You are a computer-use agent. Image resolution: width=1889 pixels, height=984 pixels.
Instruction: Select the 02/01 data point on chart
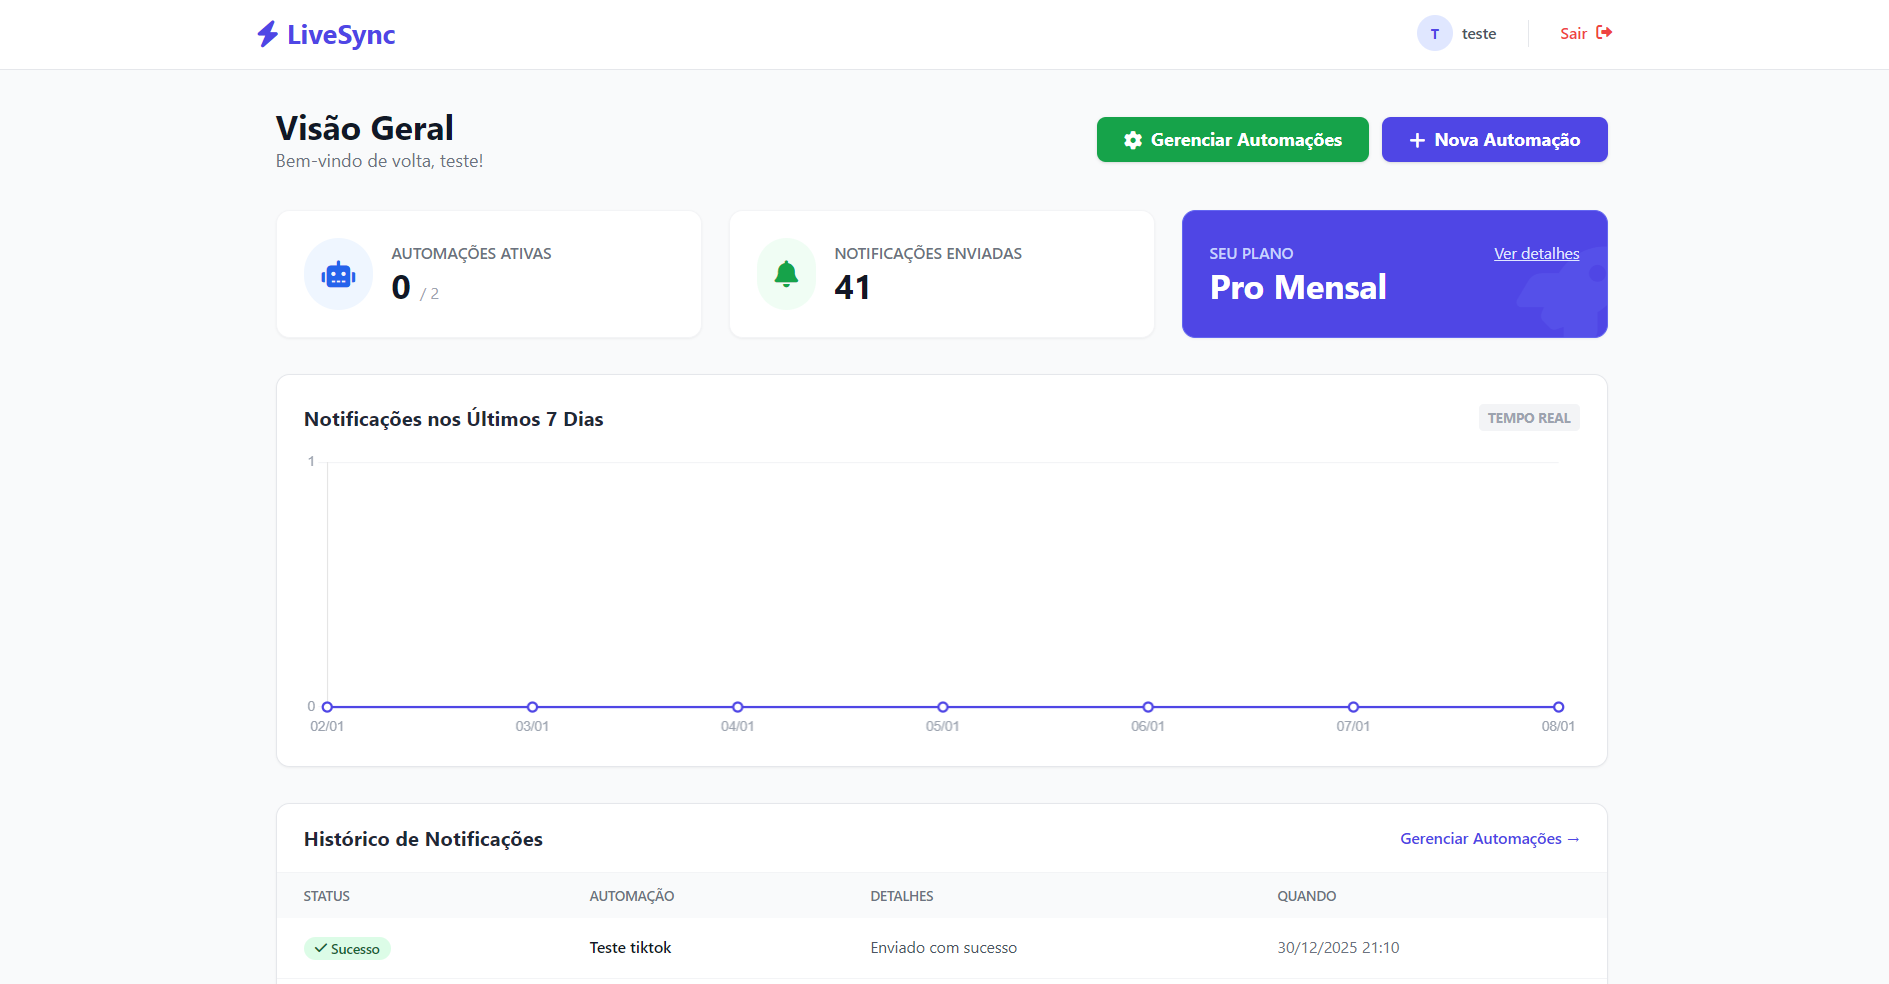coord(327,707)
